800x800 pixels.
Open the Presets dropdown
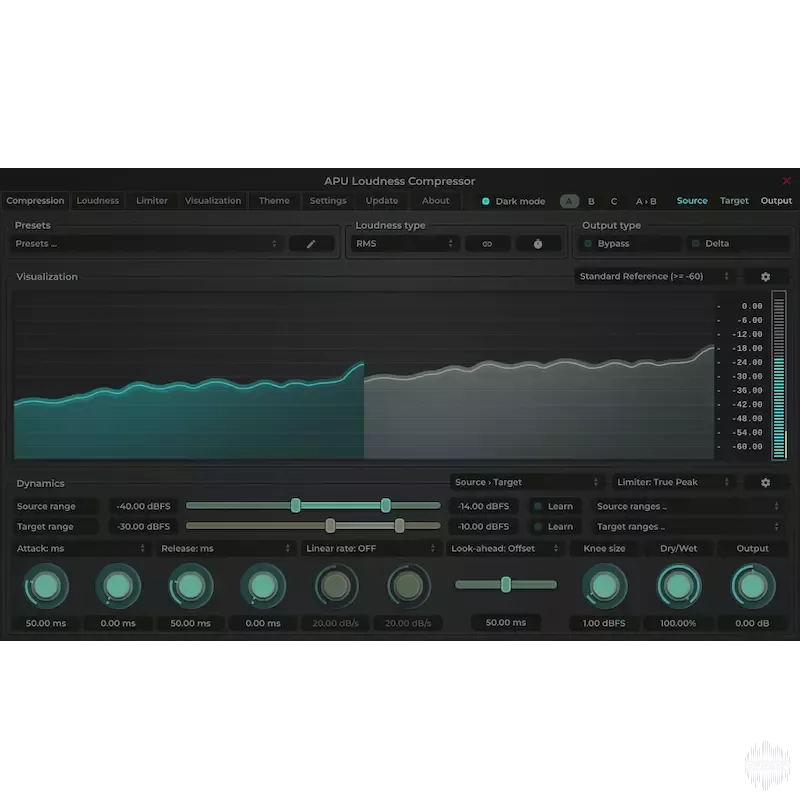tap(146, 244)
